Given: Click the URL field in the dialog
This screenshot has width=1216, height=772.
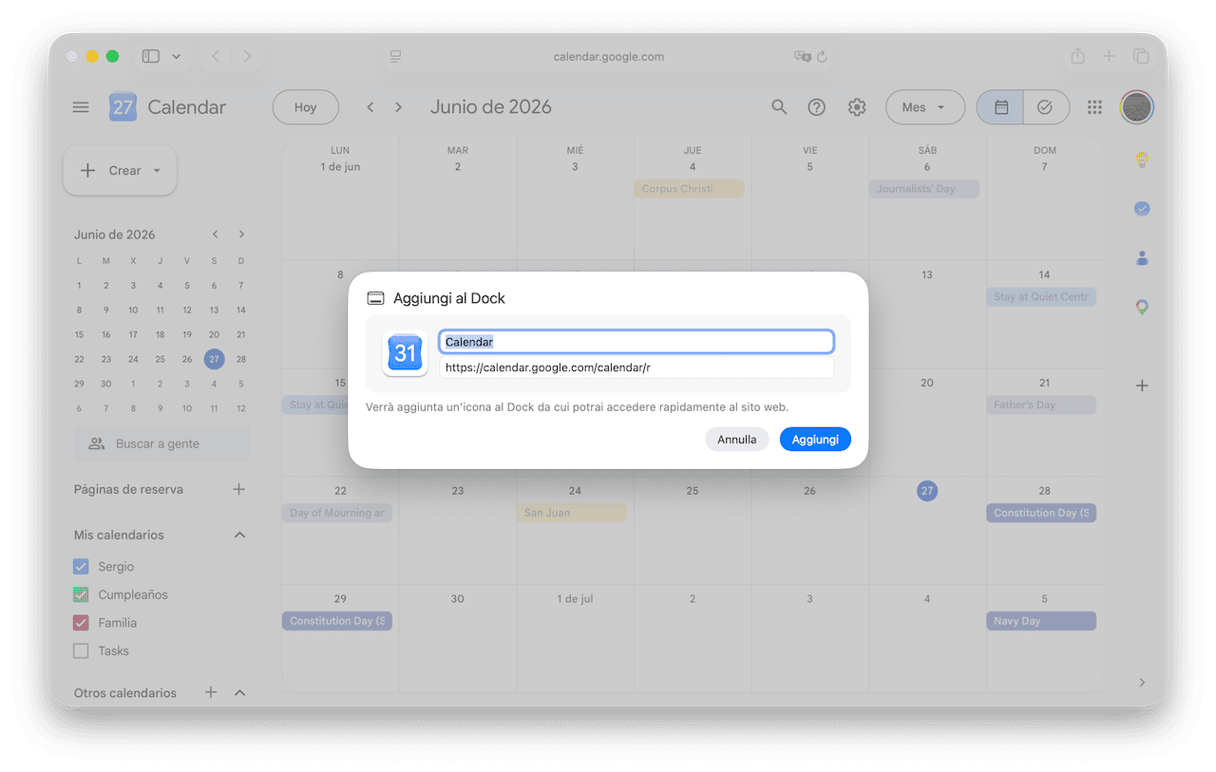Looking at the screenshot, I should coord(636,367).
